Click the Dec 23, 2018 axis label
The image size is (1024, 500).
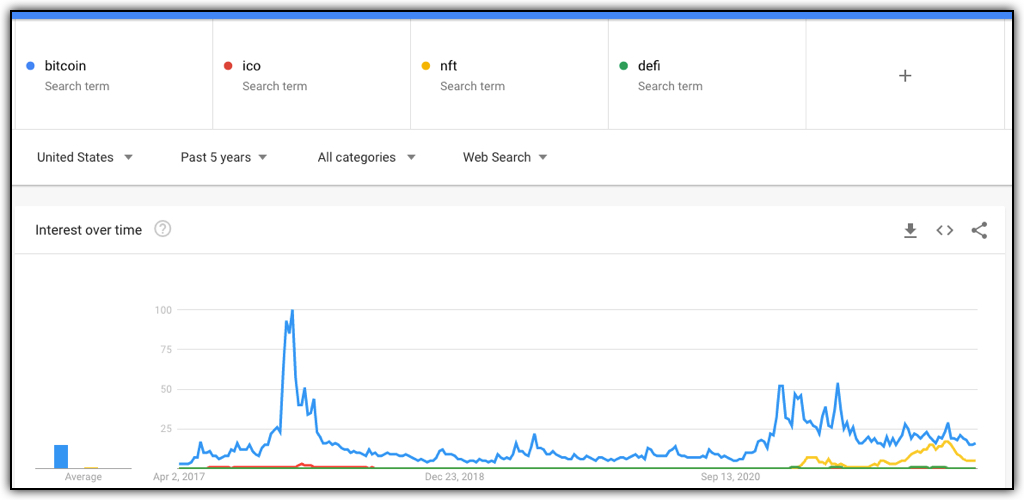pos(455,477)
